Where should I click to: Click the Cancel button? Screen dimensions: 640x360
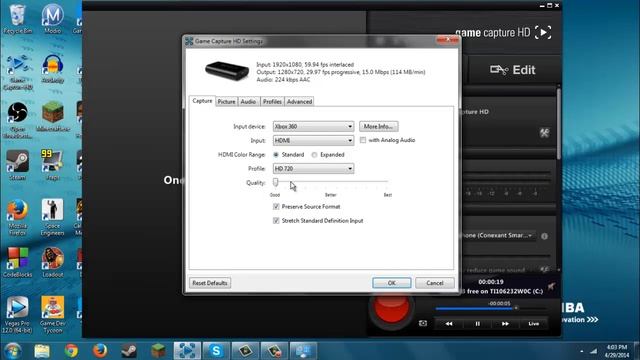[x=435, y=283]
